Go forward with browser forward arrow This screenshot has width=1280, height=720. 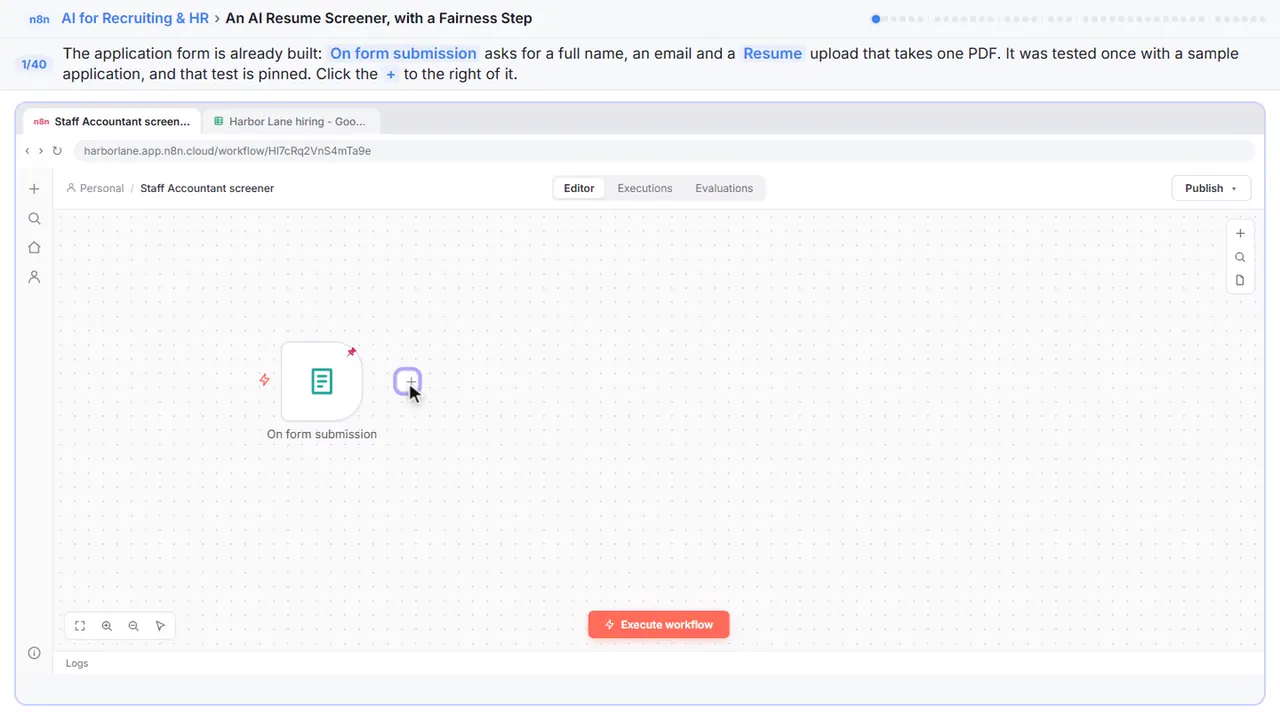[x=40, y=151]
